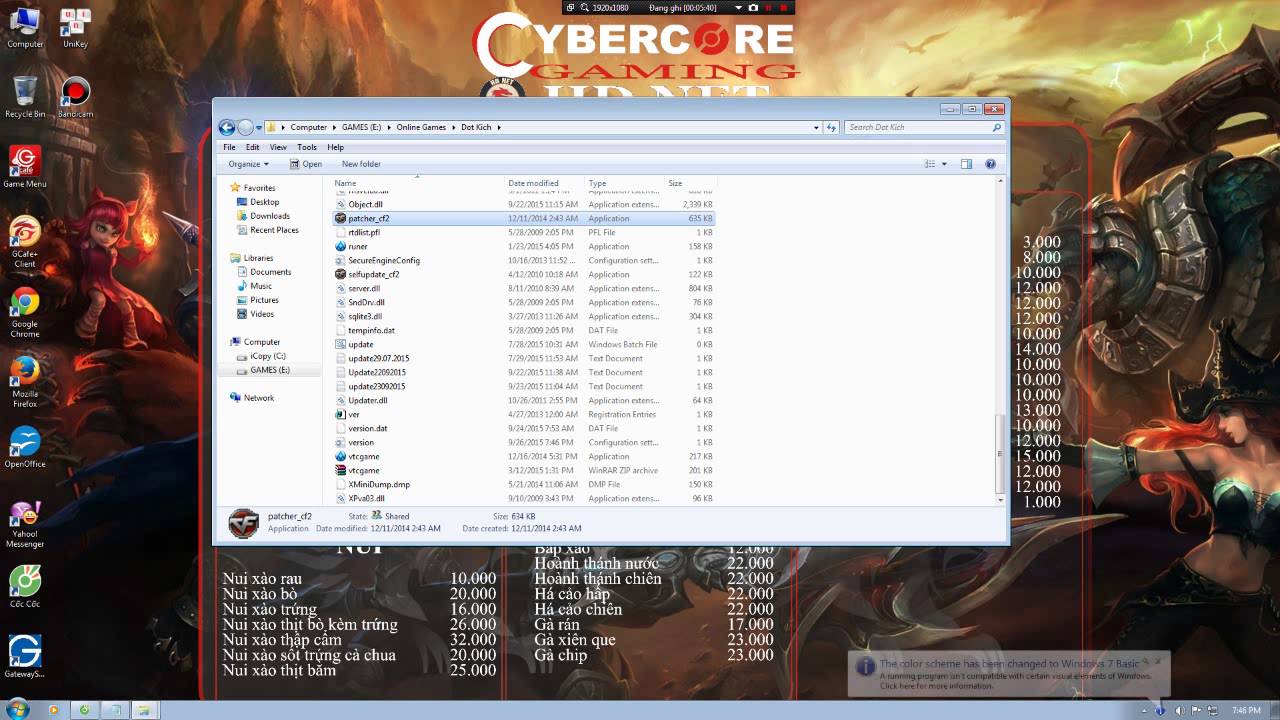Expand the view options dropdown arrow
This screenshot has height=720, width=1280.
coord(943,164)
